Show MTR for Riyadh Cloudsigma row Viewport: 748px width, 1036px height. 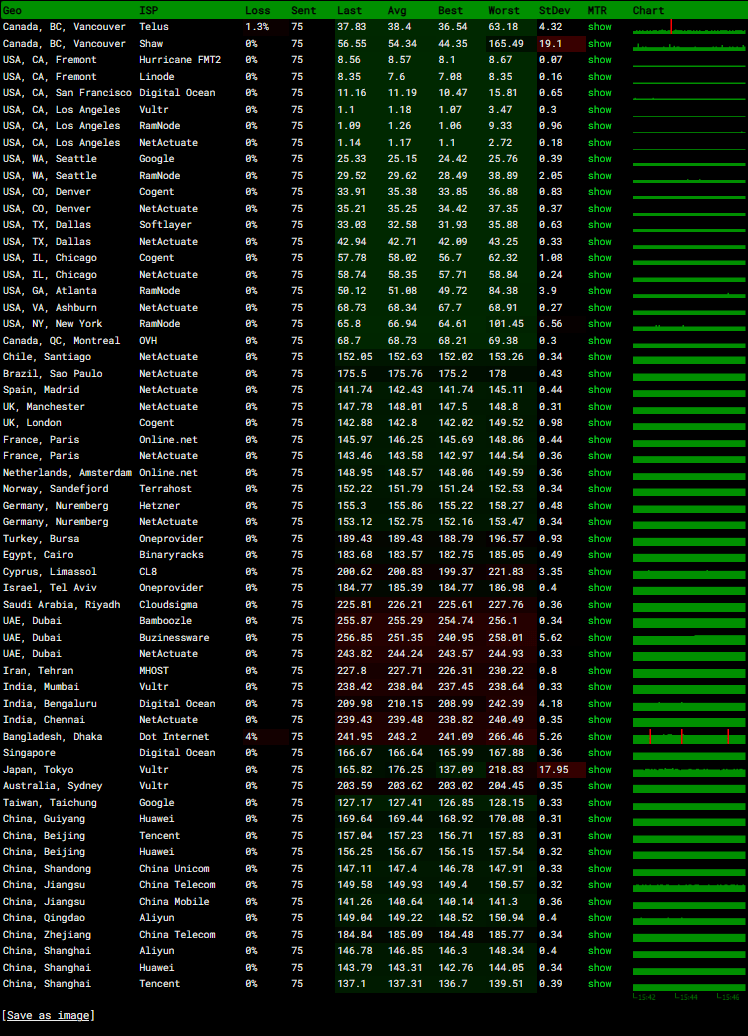[x=599, y=605]
